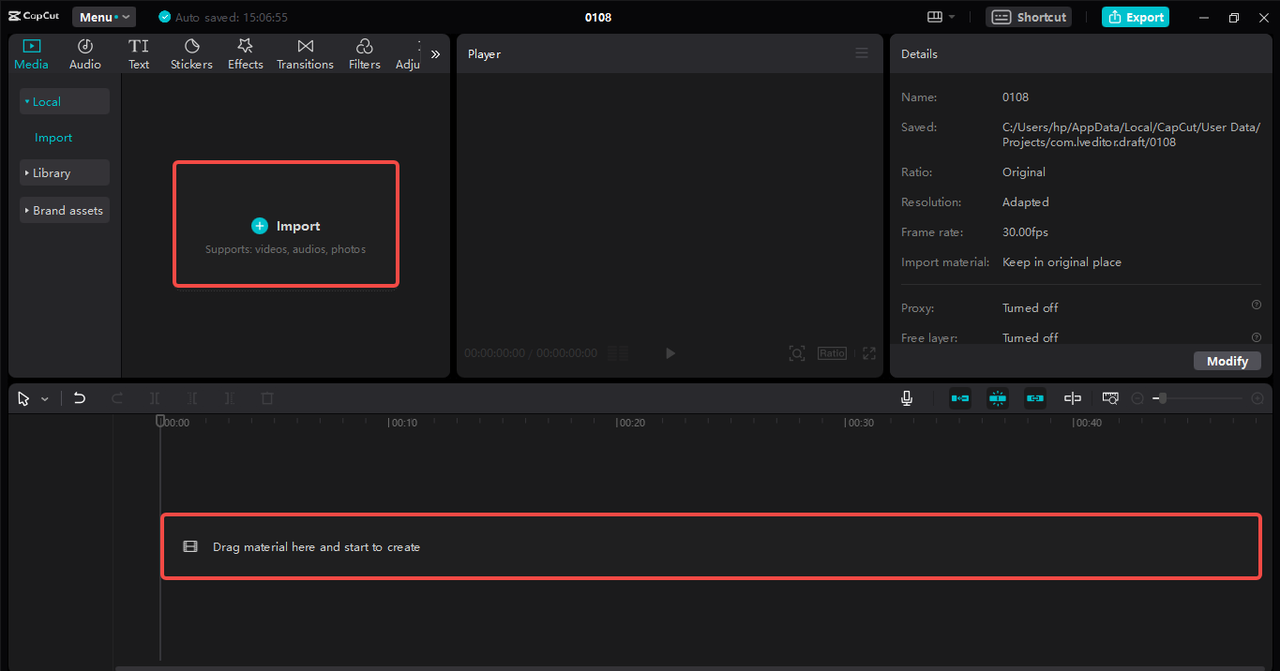Click the saved path text in Details

click(1131, 134)
